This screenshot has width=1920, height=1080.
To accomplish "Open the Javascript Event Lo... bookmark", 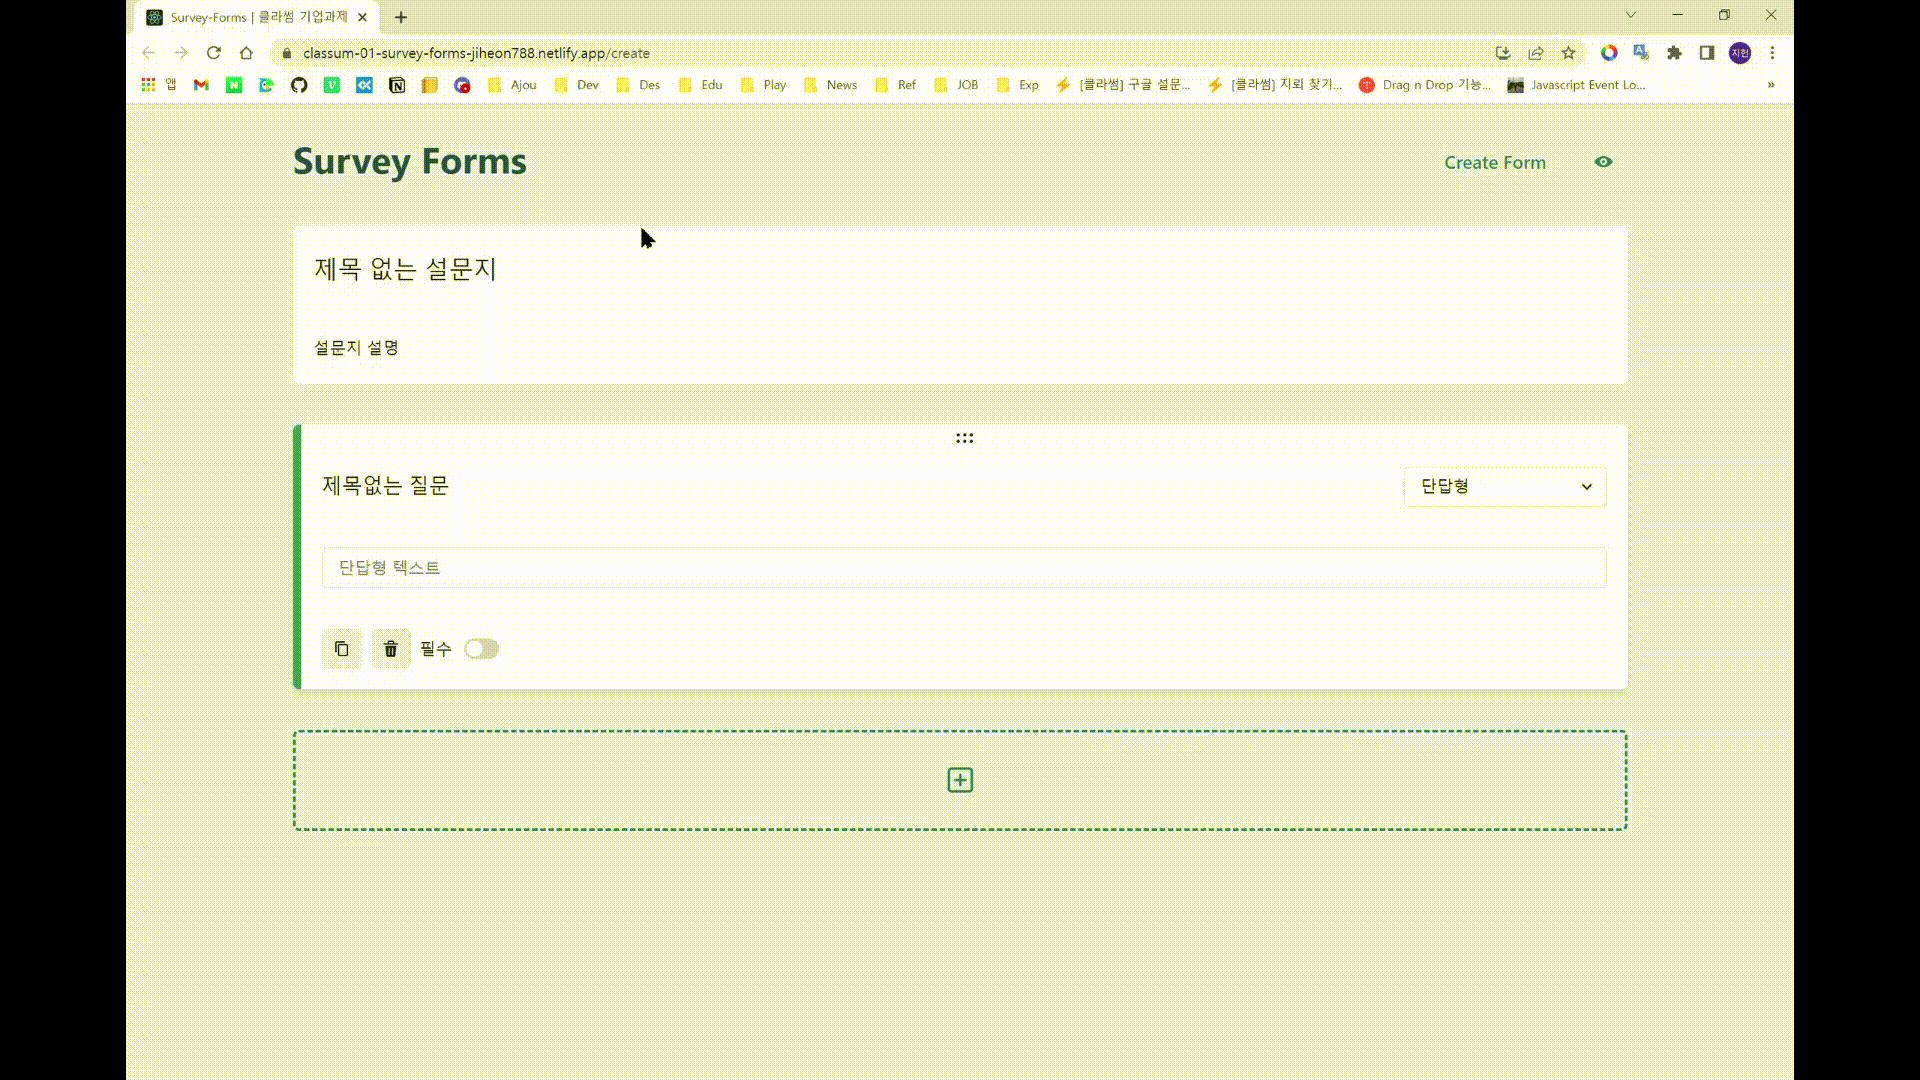I will (1577, 85).
